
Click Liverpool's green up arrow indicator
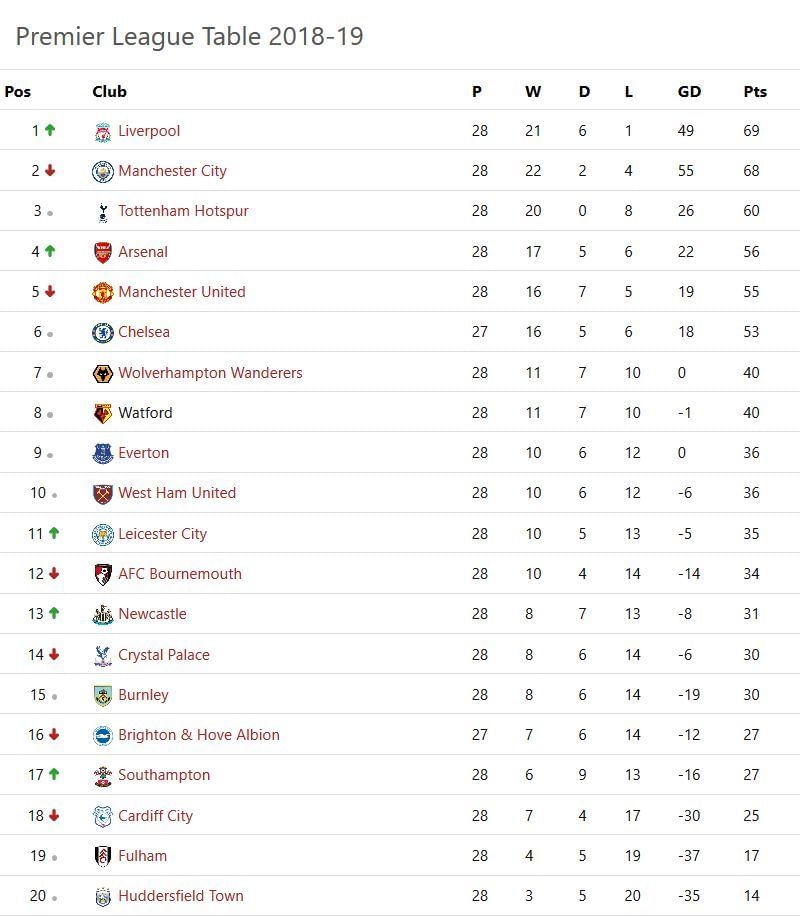point(50,131)
